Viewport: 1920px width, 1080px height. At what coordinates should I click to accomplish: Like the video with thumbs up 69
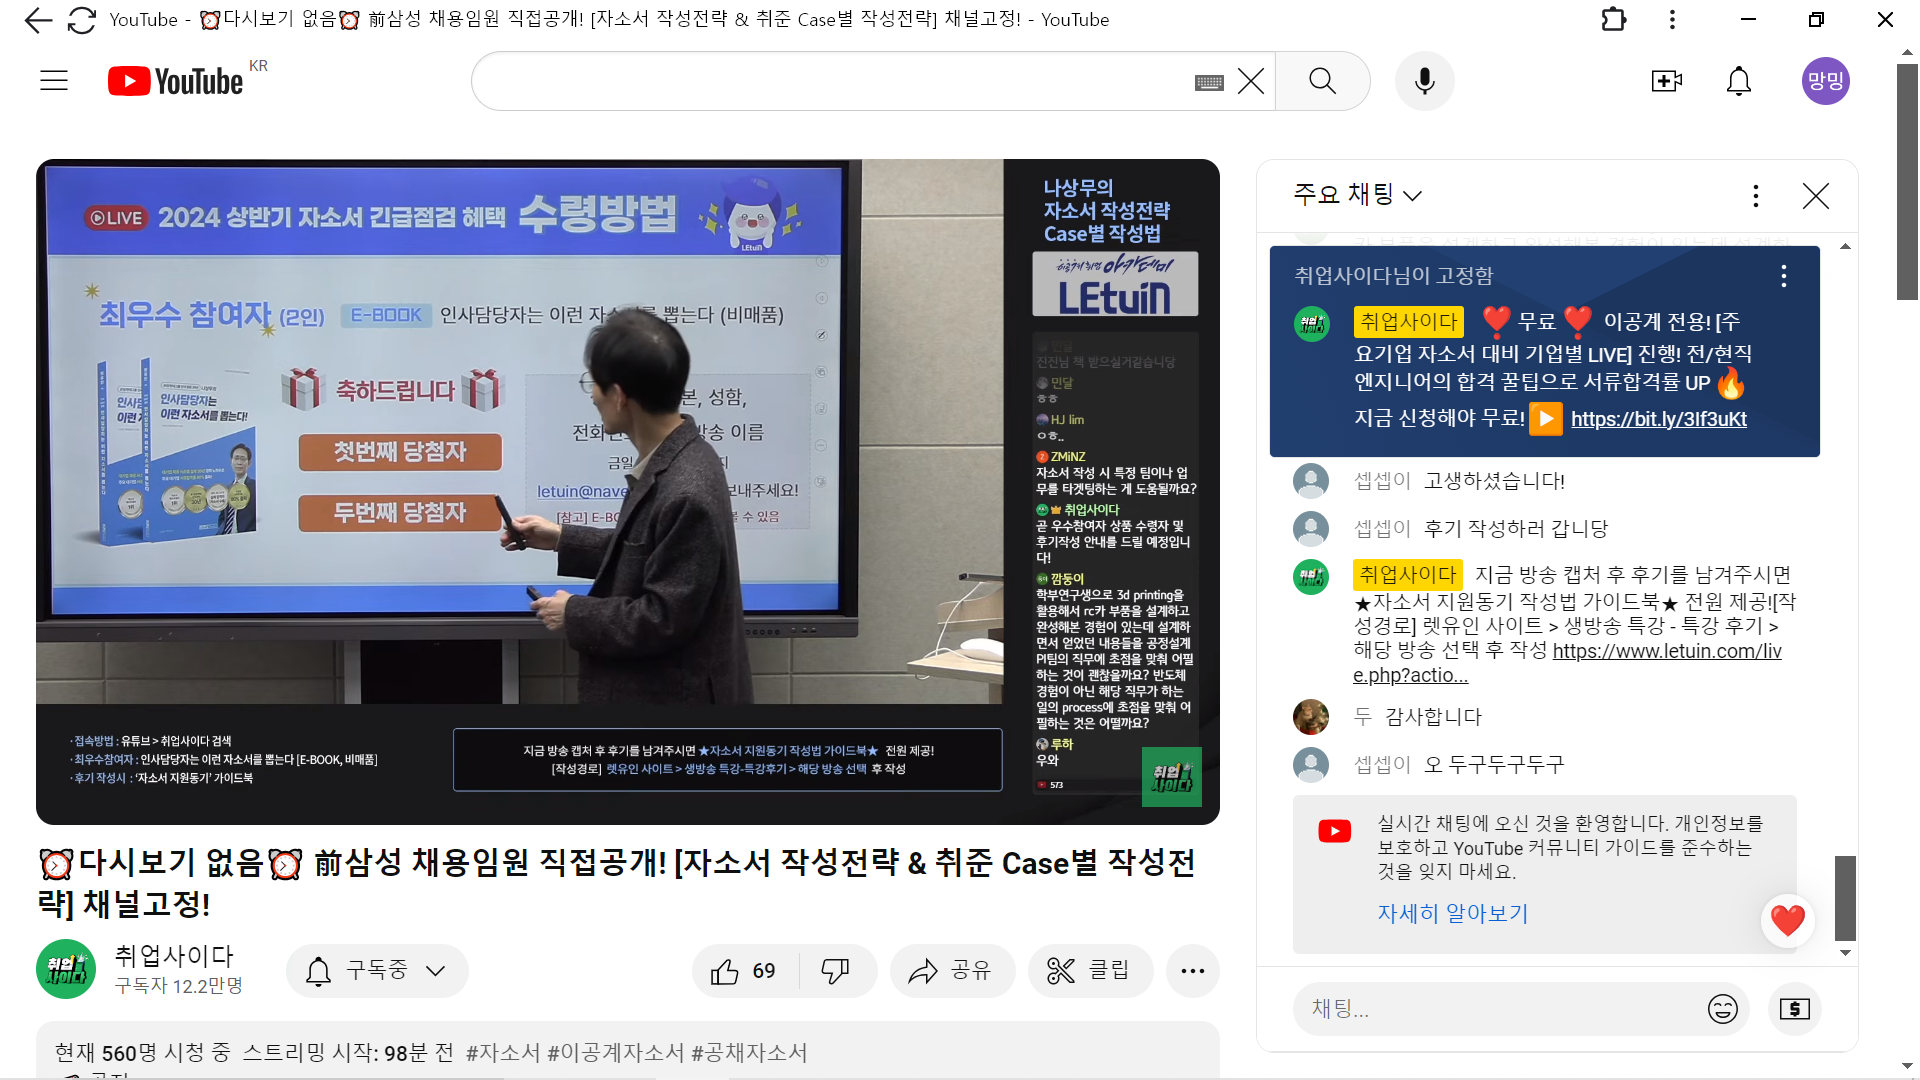[x=742, y=971]
